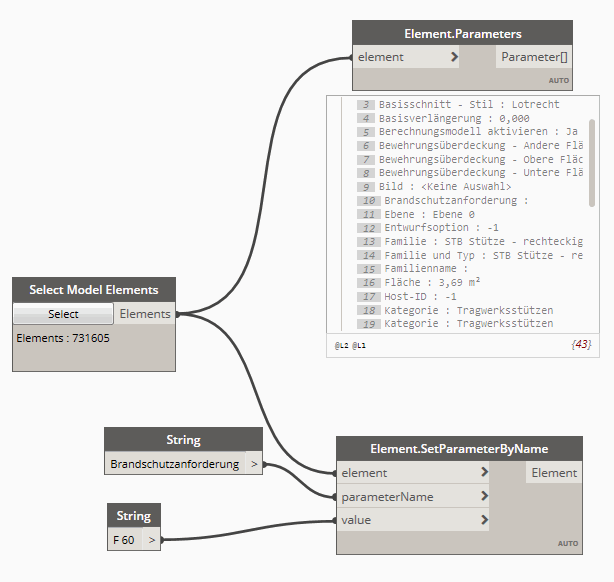Click the Brandschutzanforderung string text field
614x582 pixels.
pyautogui.click(x=175, y=464)
